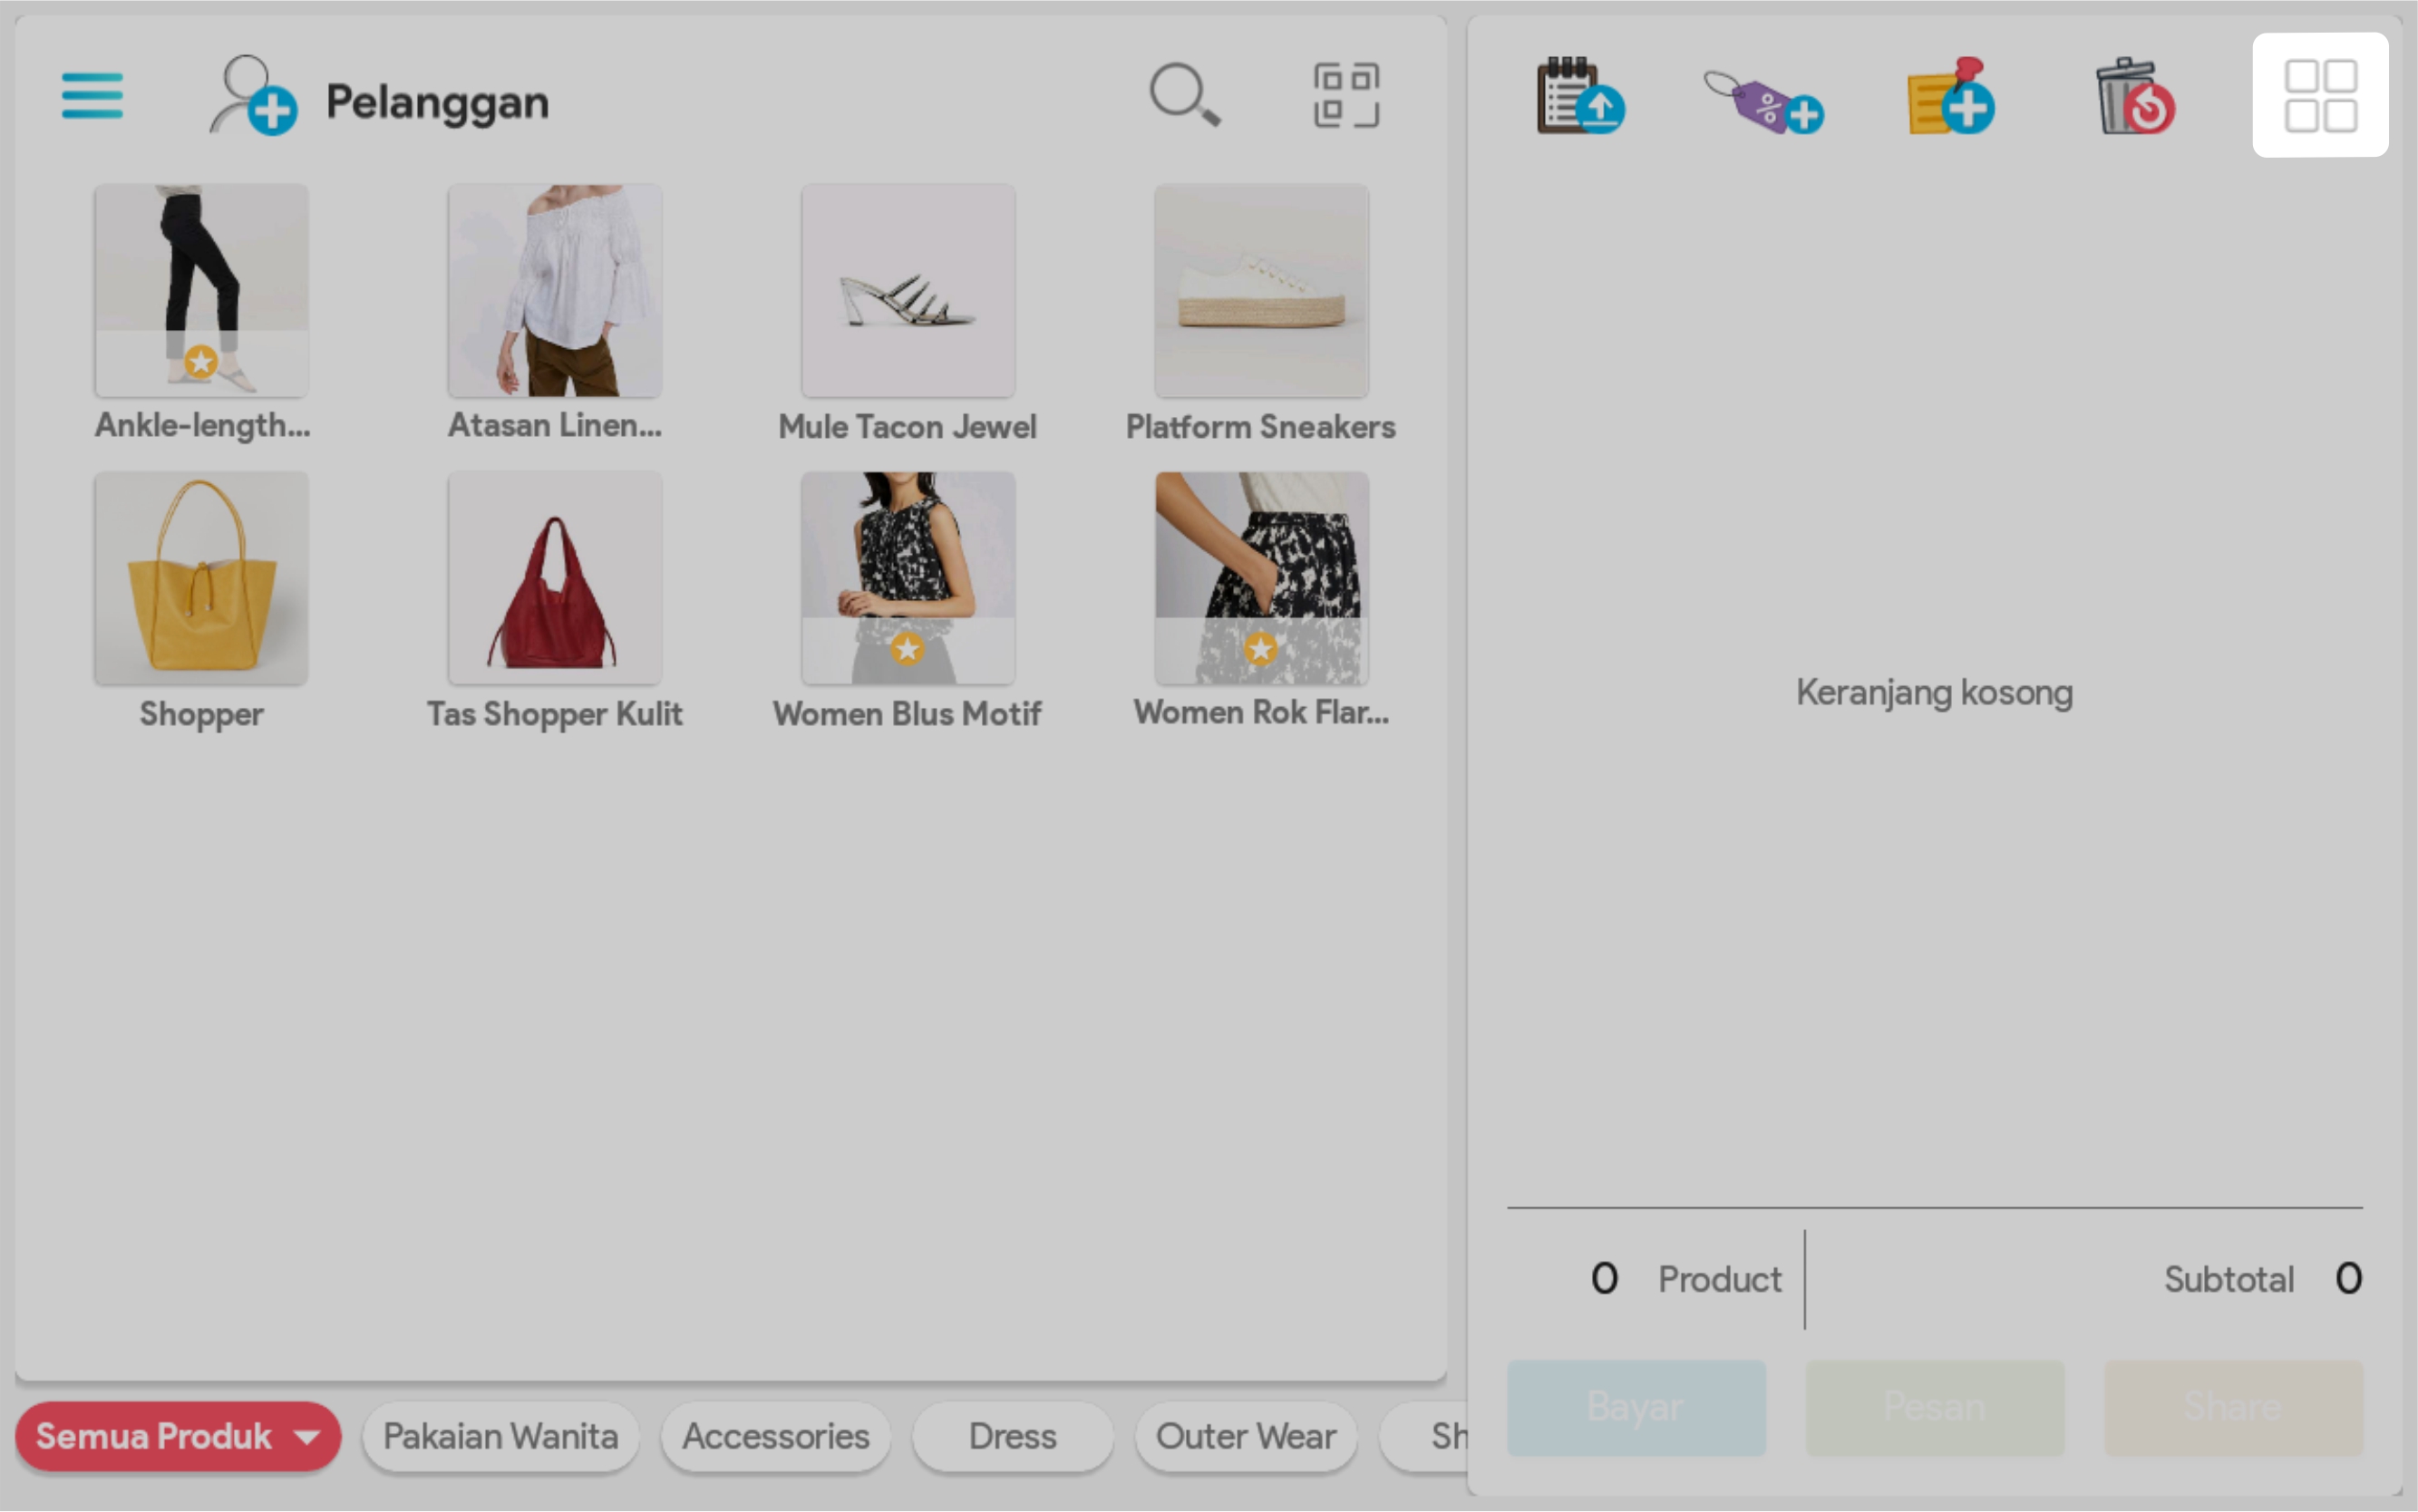Click the add customer icon
Screen dimensions: 2418x1512
coord(252,96)
